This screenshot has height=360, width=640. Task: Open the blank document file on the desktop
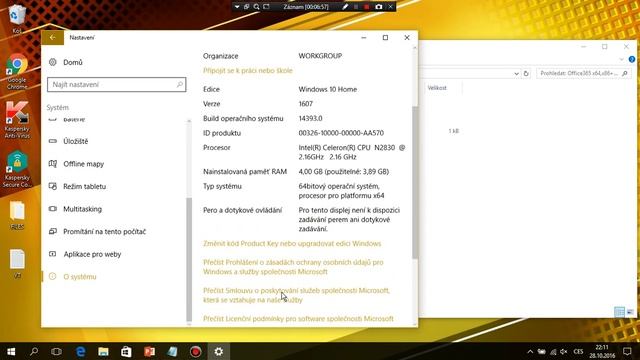pyautogui.click(x=17, y=264)
